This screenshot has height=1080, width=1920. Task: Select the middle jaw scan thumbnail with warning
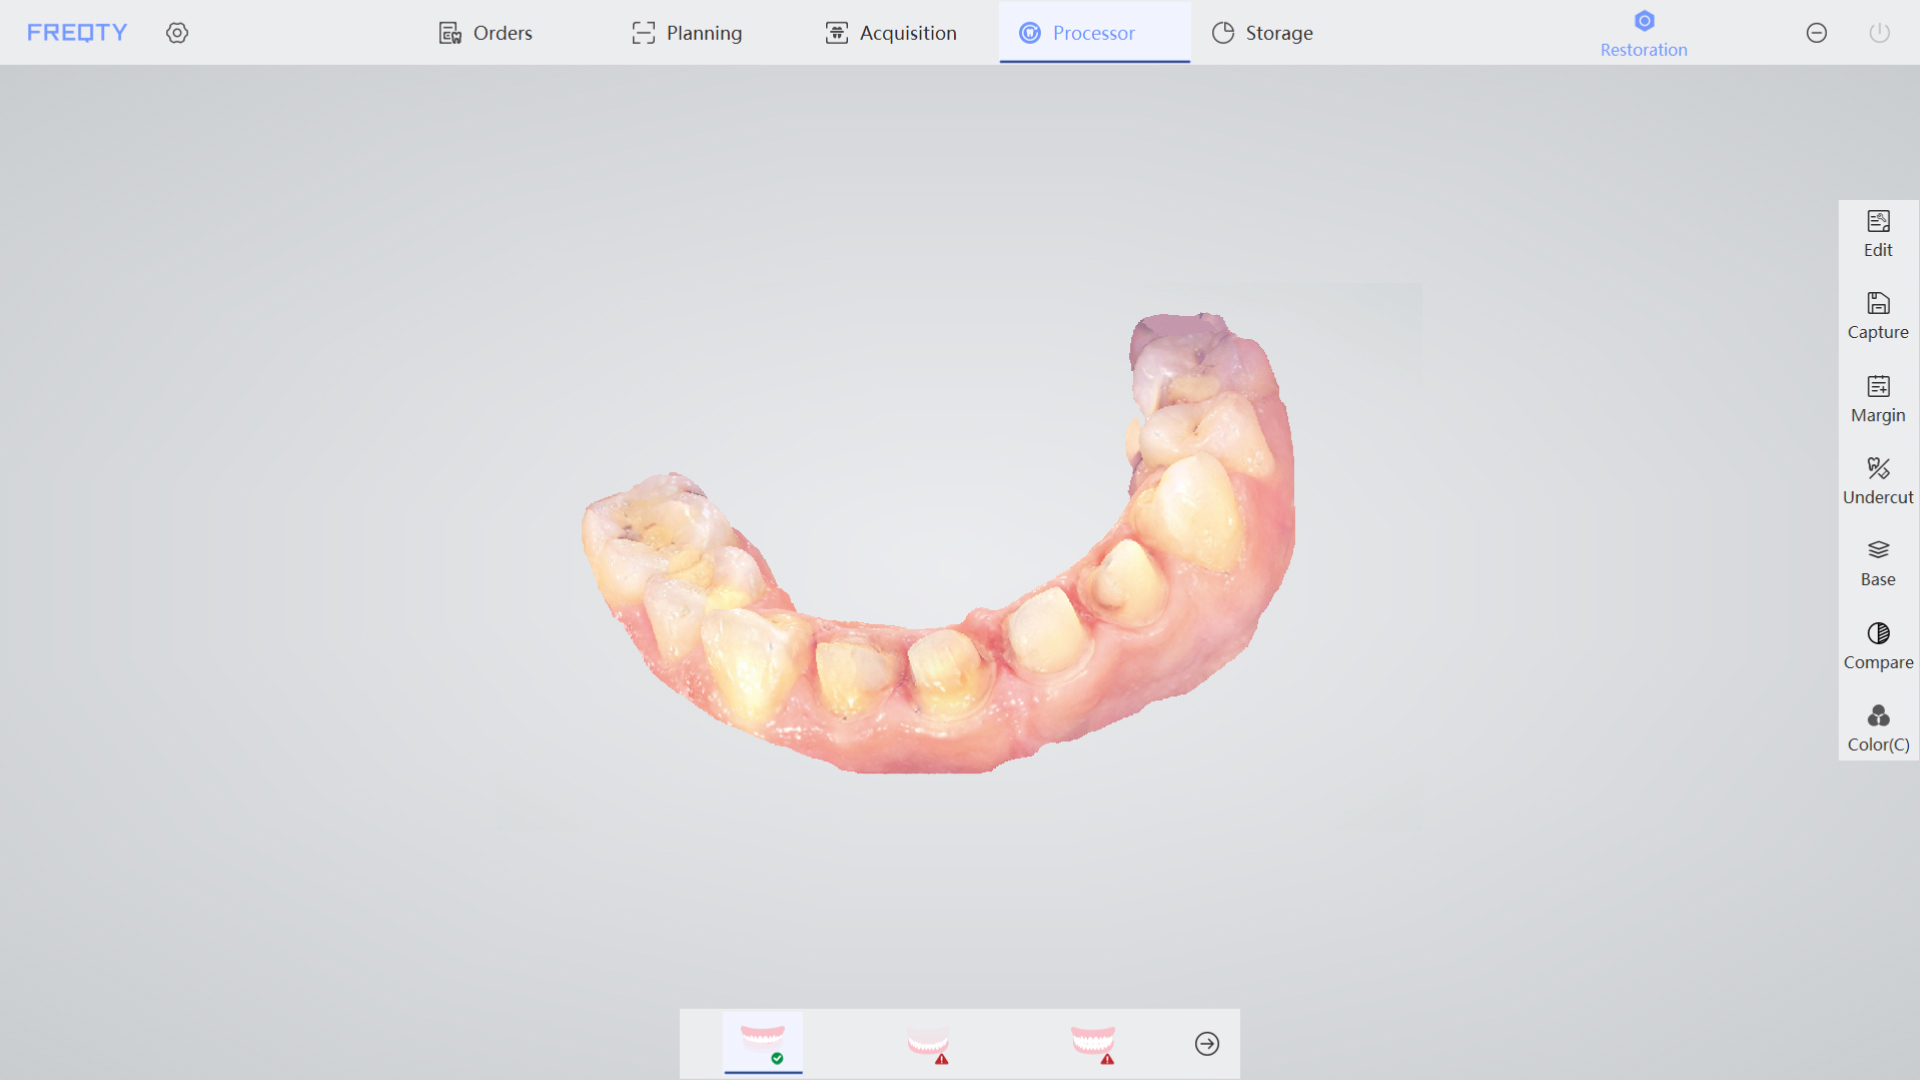(928, 1043)
